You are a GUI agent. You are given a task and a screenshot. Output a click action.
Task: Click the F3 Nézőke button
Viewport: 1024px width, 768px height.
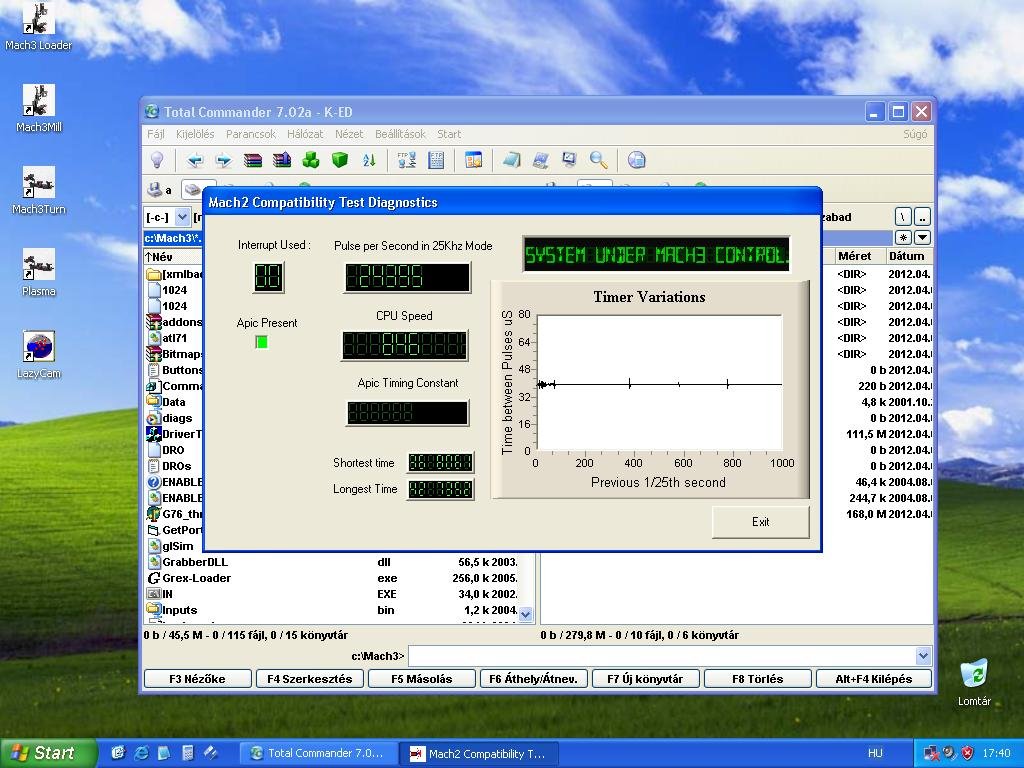(x=197, y=679)
